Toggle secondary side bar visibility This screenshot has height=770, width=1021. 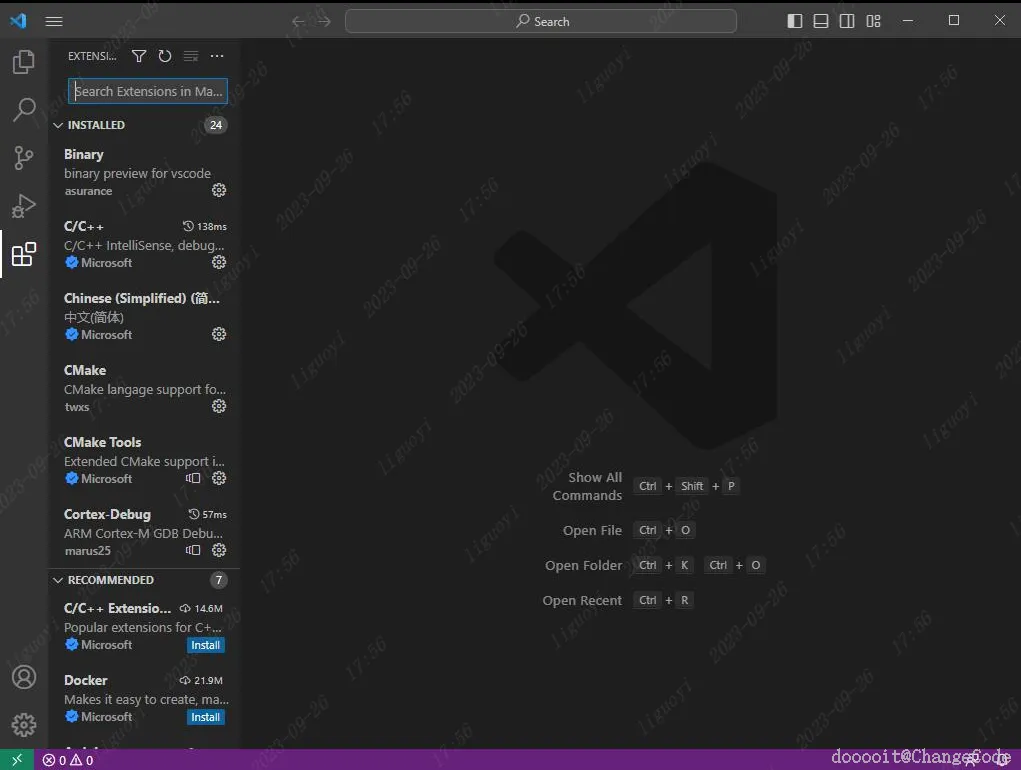coord(847,21)
